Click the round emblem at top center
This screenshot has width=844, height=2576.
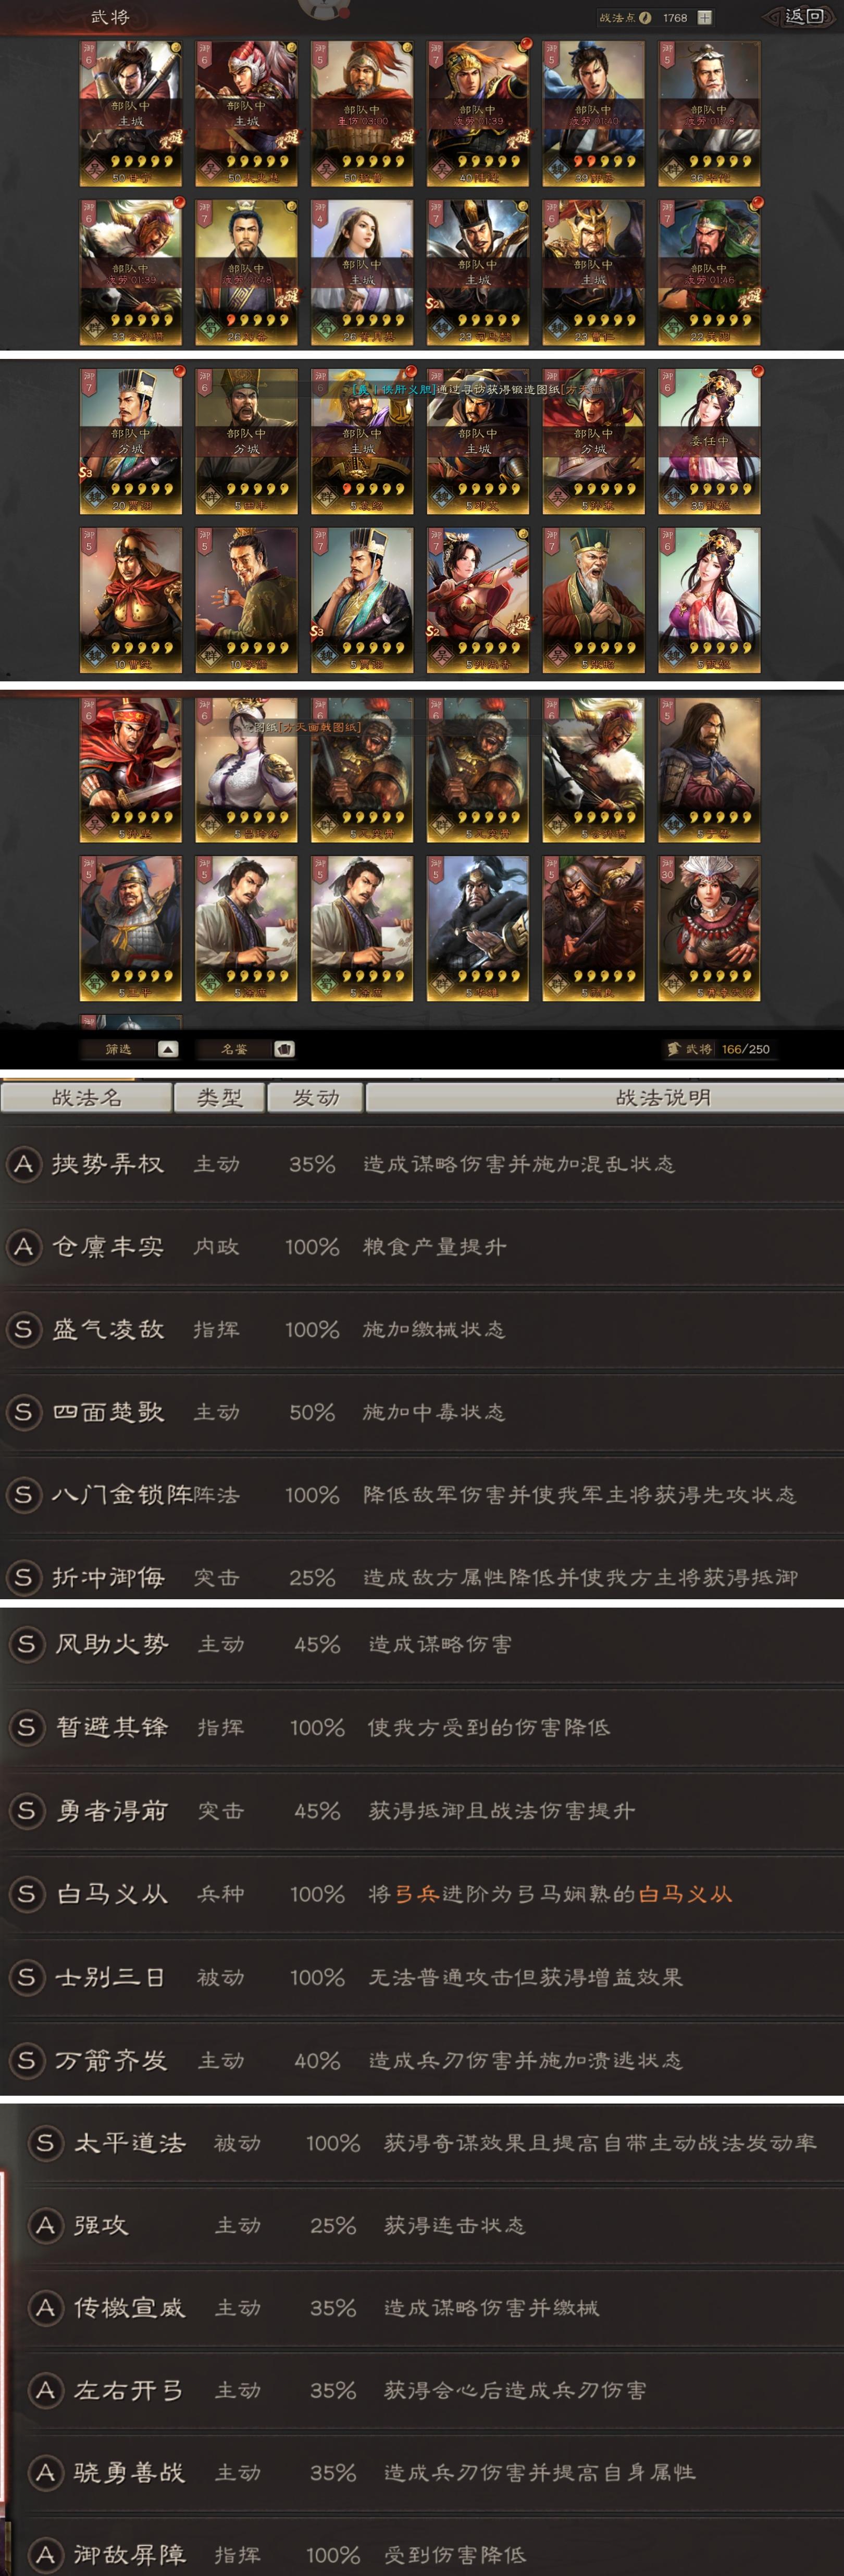(324, 9)
